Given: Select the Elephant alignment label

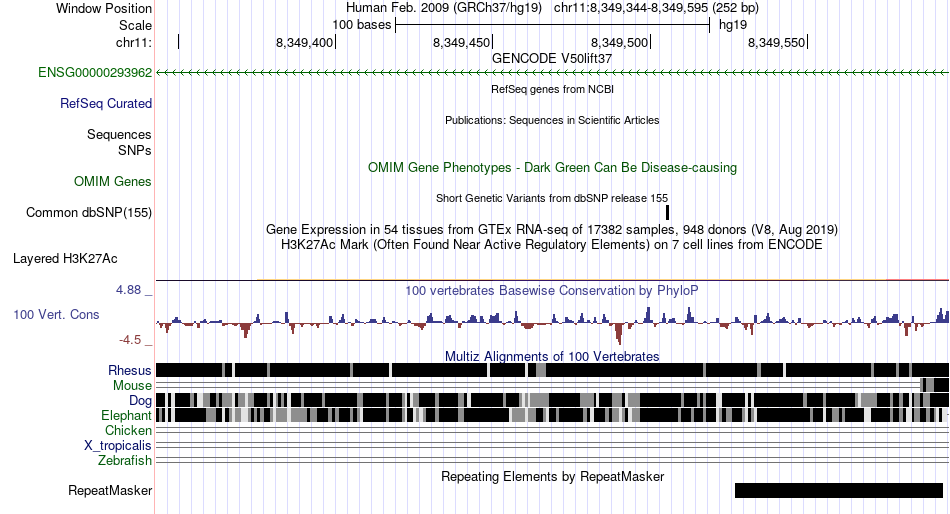Looking at the screenshot, I should (126, 416).
